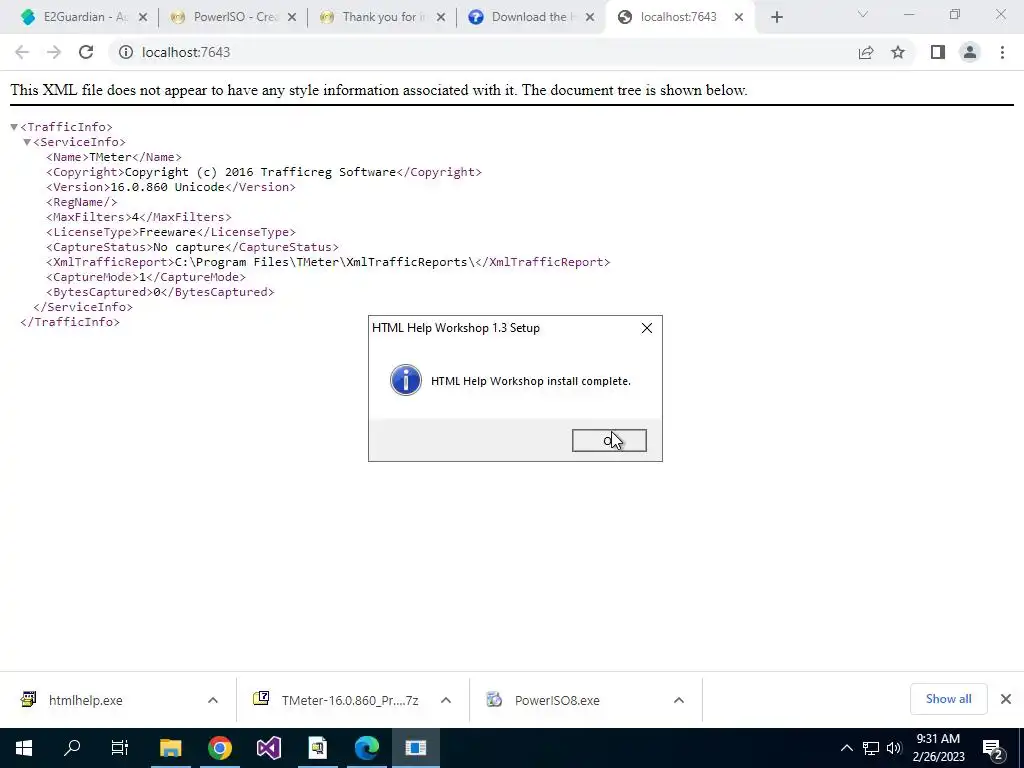The width and height of the screenshot is (1024, 768).
Task: Expand options for TMeter download
Action: click(x=446, y=700)
